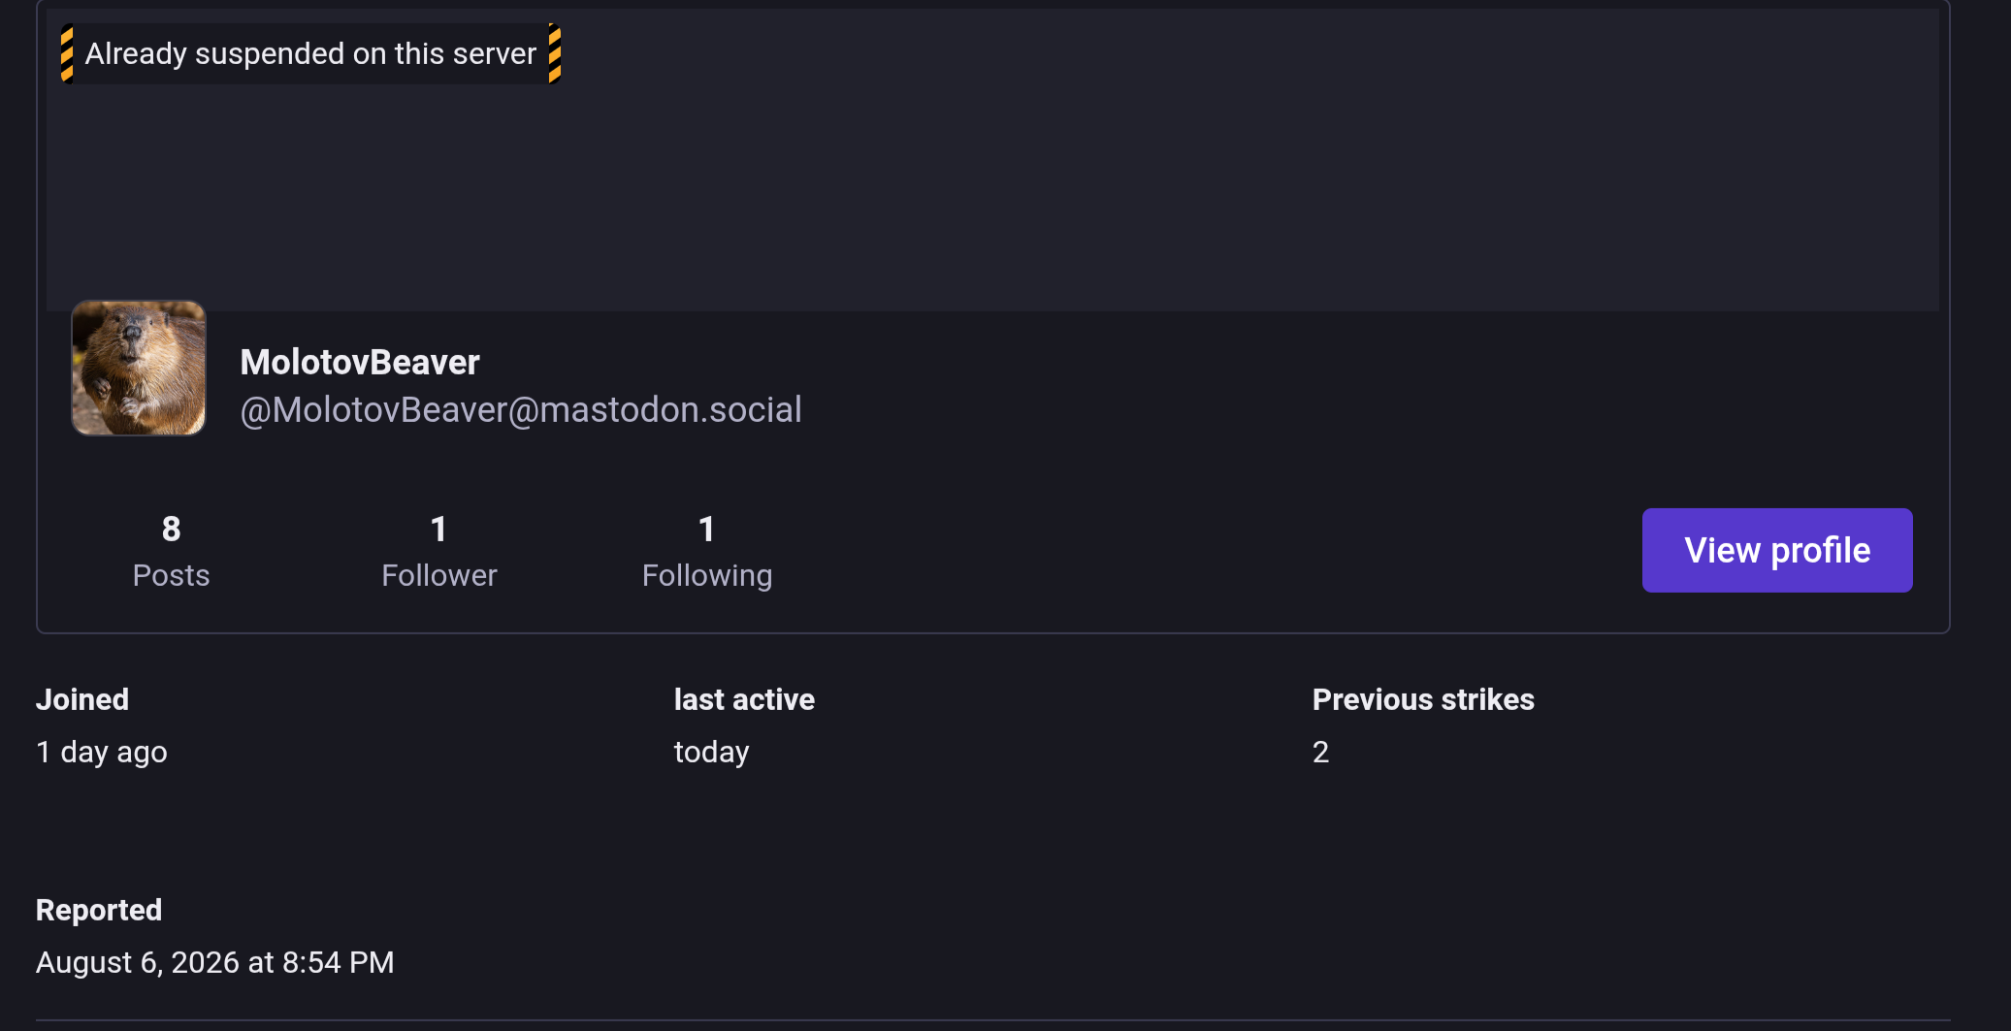Click the previous strikes count 2

(1320, 752)
